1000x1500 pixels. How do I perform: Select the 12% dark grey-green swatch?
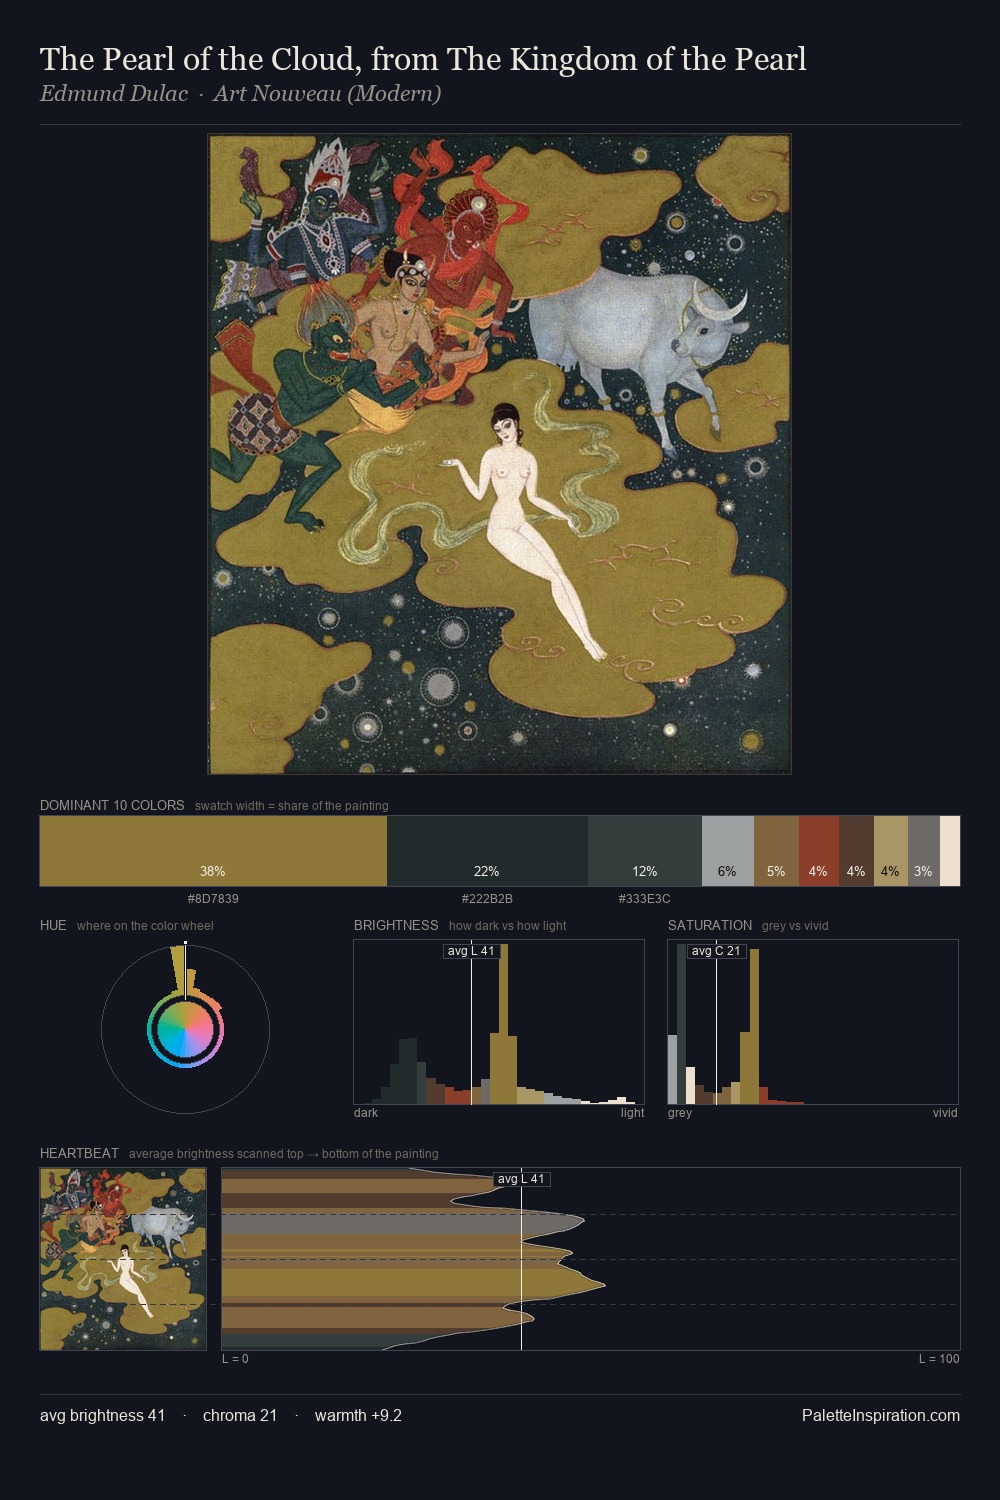645,851
